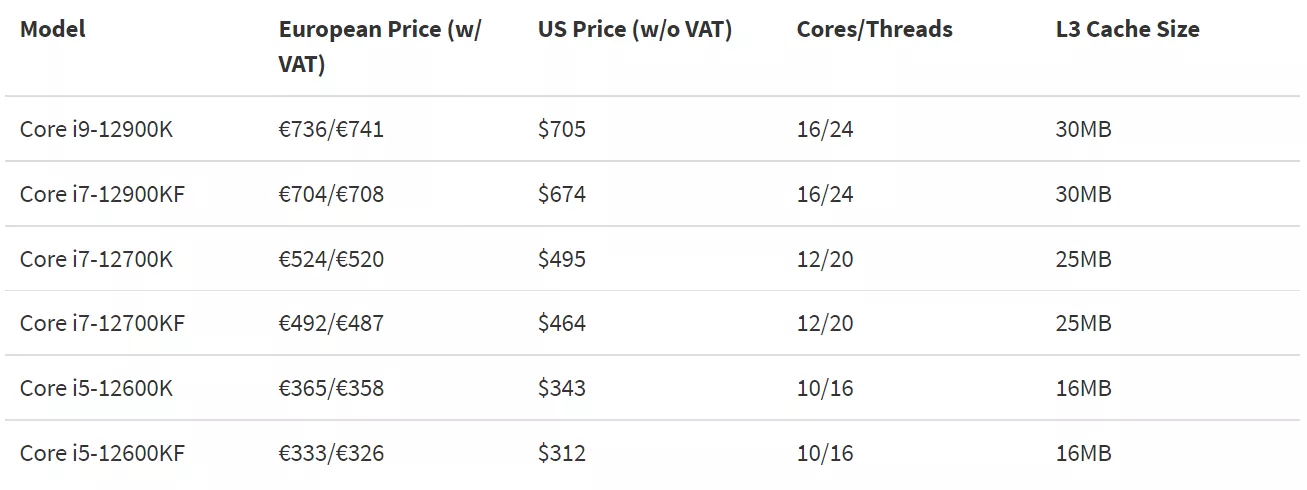The image size is (1307, 490).
Task: Click the €704/€708 price cell
Action: tap(332, 194)
